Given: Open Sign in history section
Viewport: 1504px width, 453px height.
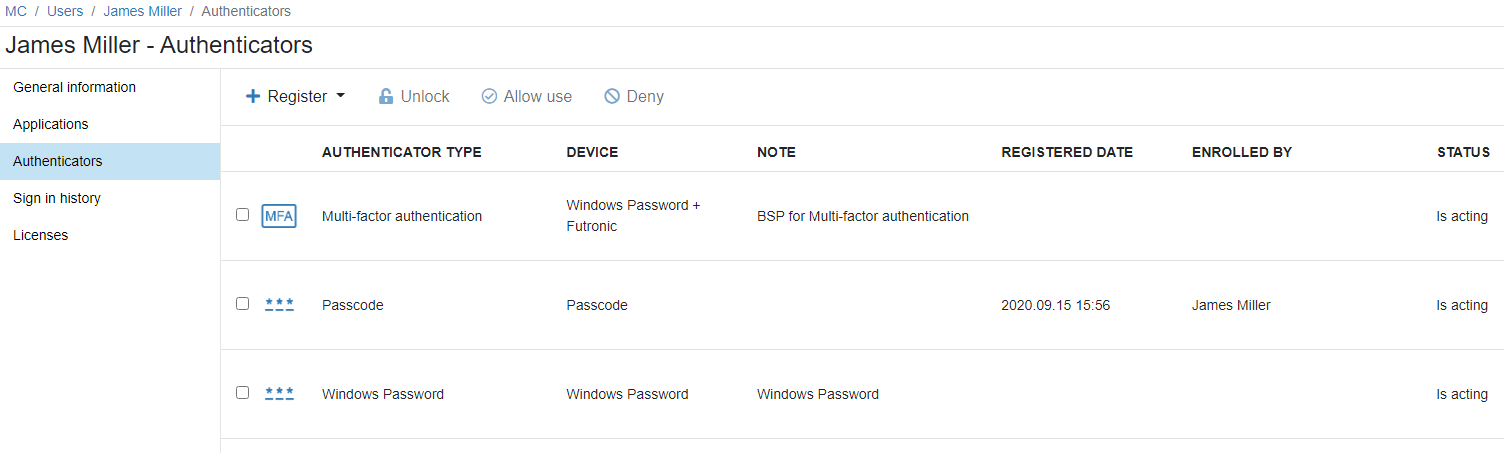Looking at the screenshot, I should pyautogui.click(x=56, y=198).
